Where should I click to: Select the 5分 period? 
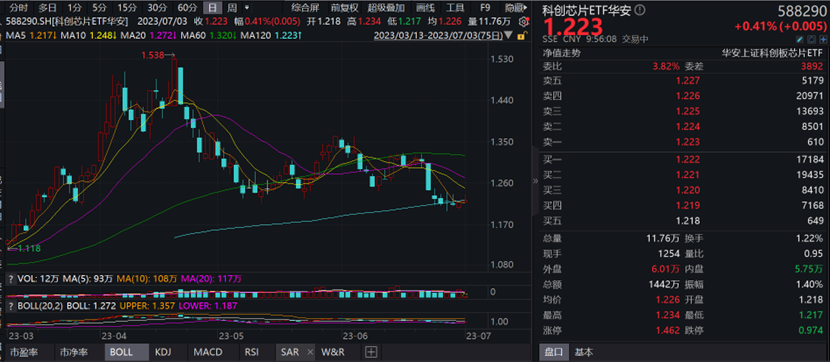(99, 8)
